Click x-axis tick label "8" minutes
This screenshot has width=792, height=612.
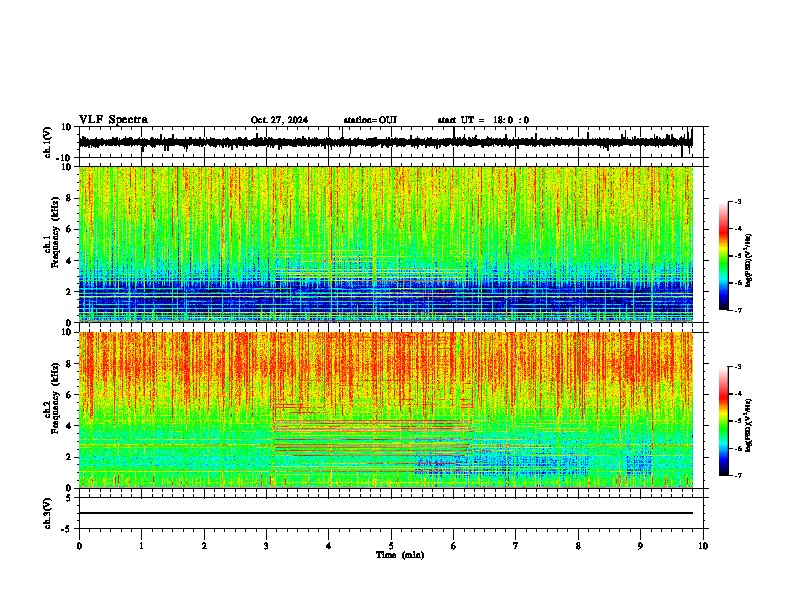[578, 546]
